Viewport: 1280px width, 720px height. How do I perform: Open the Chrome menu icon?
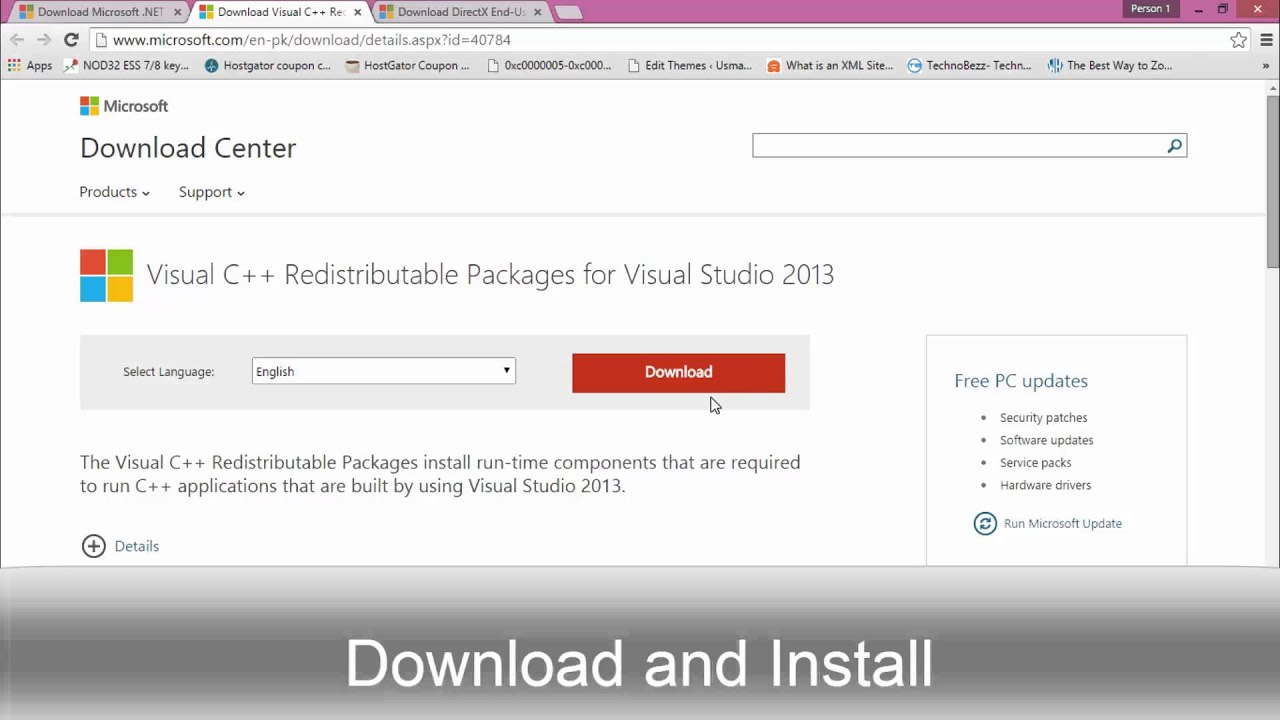[x=1265, y=40]
